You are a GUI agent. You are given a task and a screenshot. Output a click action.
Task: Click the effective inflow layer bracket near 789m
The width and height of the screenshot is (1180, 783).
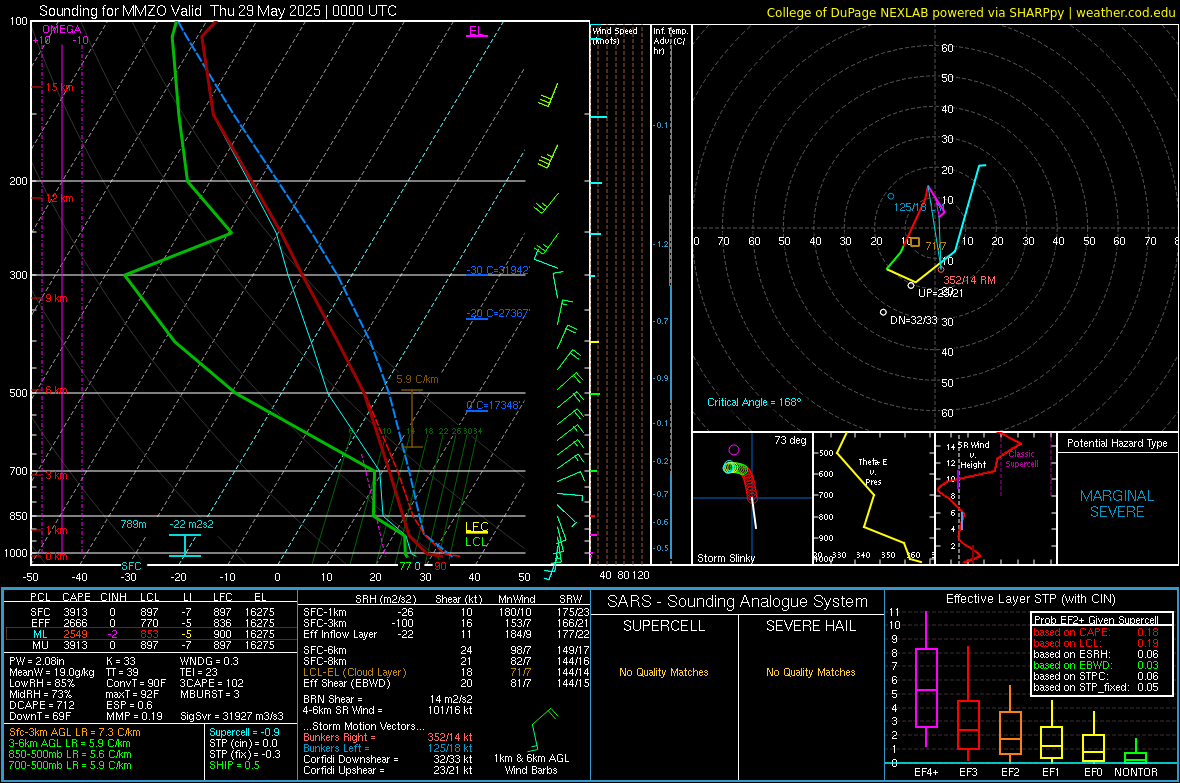click(x=185, y=546)
